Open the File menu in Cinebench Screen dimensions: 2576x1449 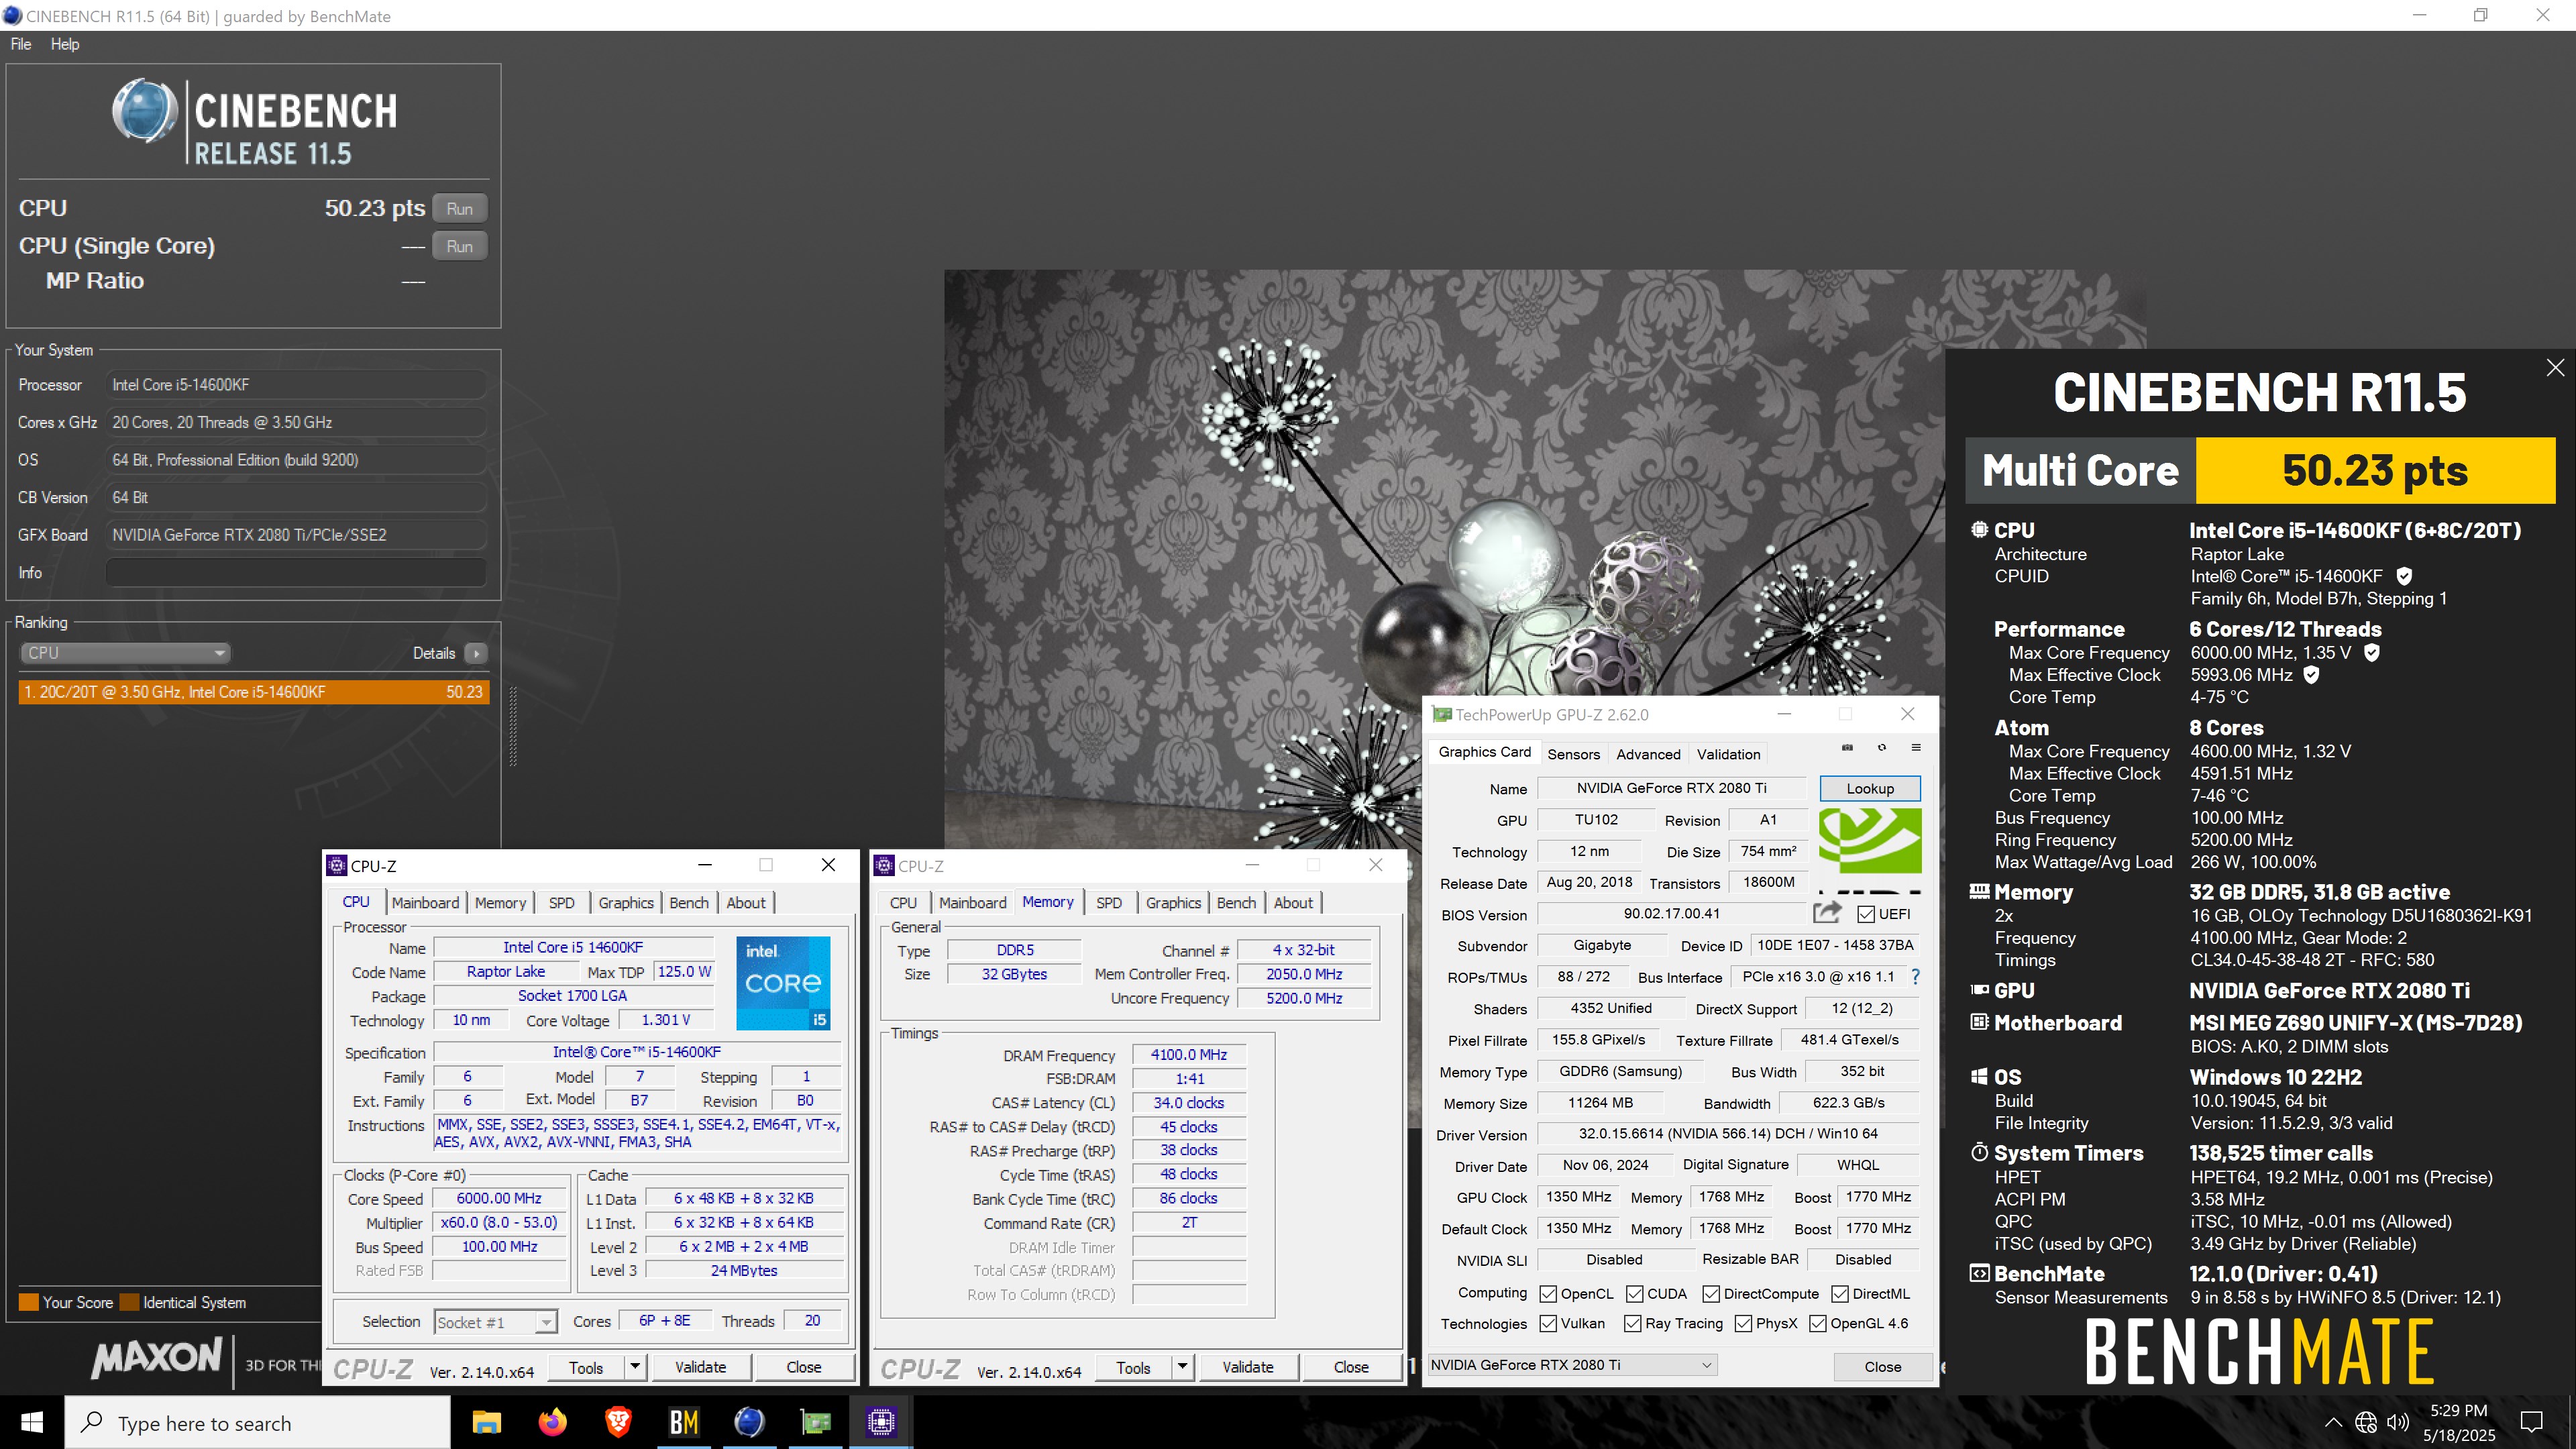(x=21, y=44)
